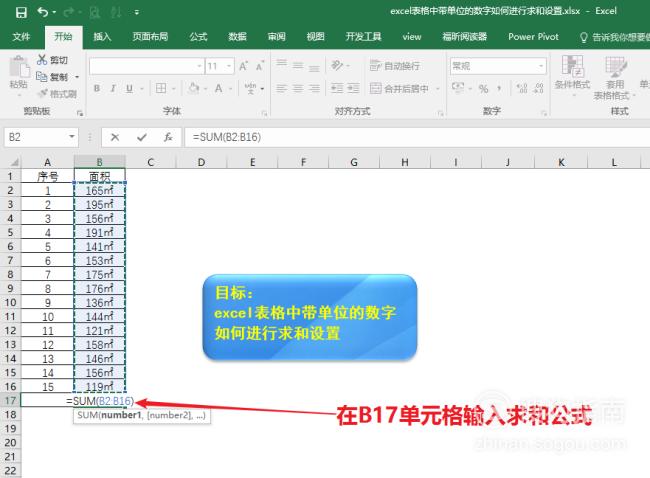The image size is (650, 478).
Task: Click the Undo arrow icon
Action: click(x=43, y=12)
